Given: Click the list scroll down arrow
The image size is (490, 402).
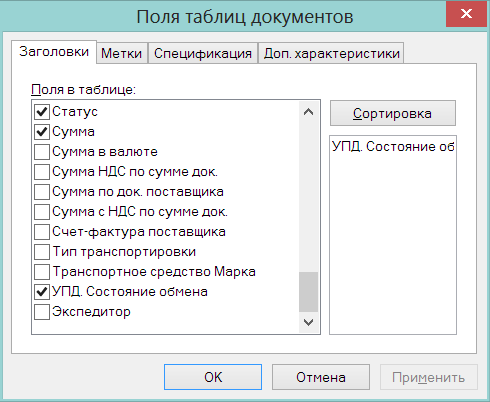Looking at the screenshot, I should 308,322.
